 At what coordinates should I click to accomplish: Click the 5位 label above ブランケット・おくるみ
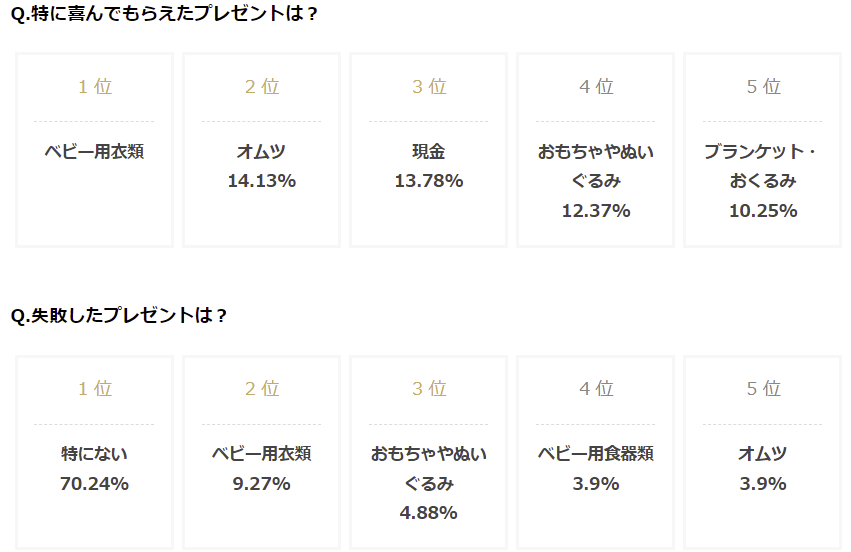[763, 87]
